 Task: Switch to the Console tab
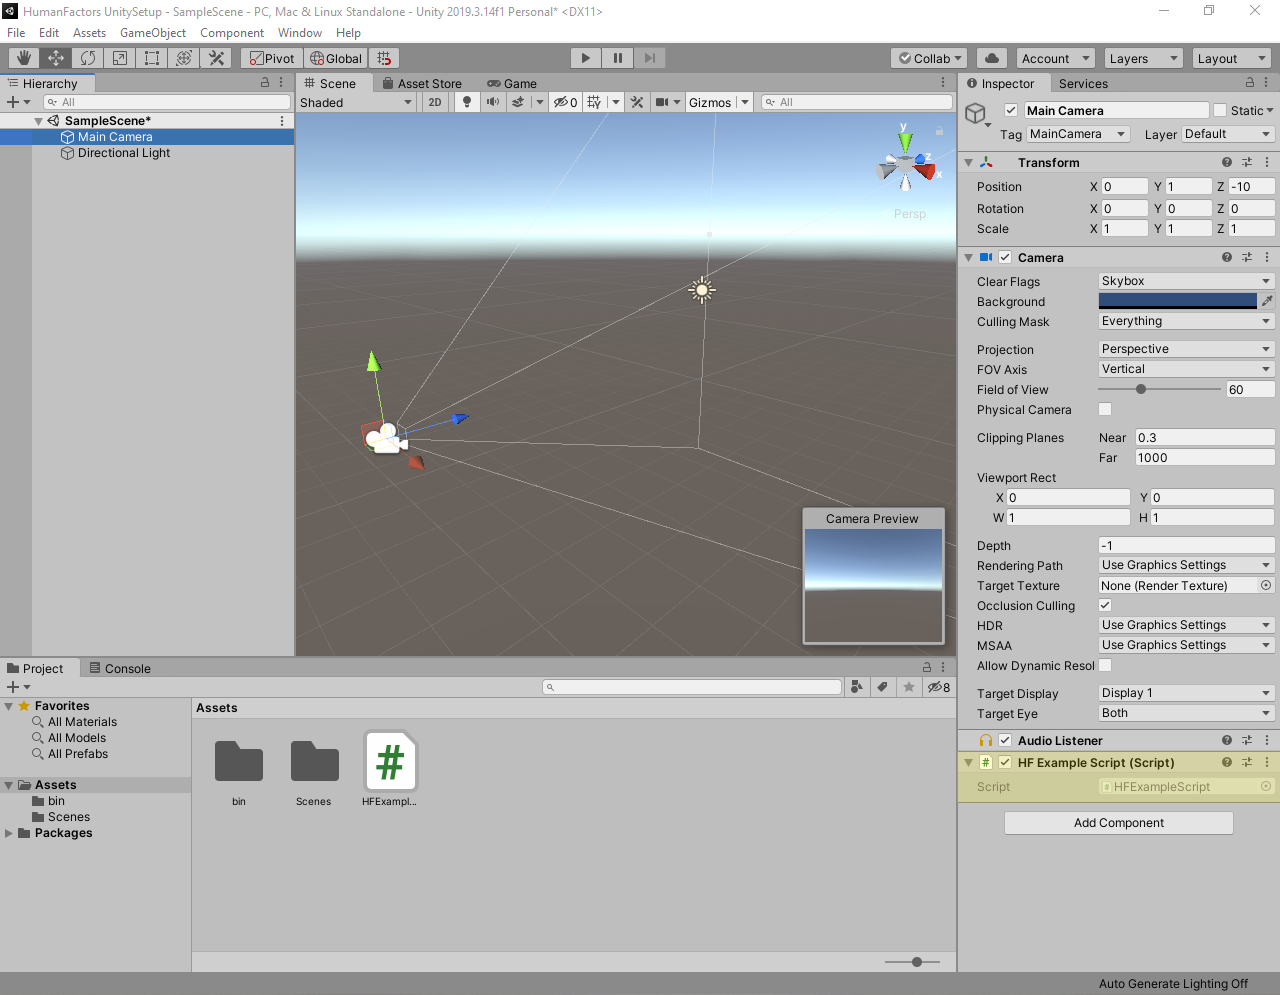click(120, 668)
